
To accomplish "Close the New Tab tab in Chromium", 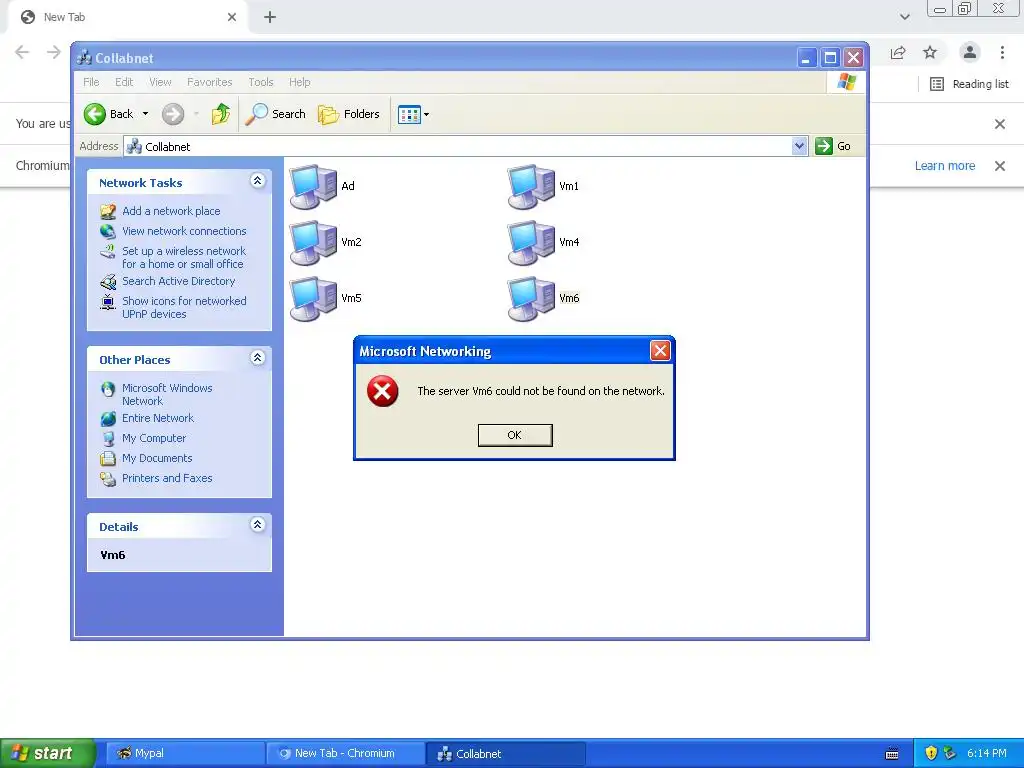I will [x=232, y=17].
